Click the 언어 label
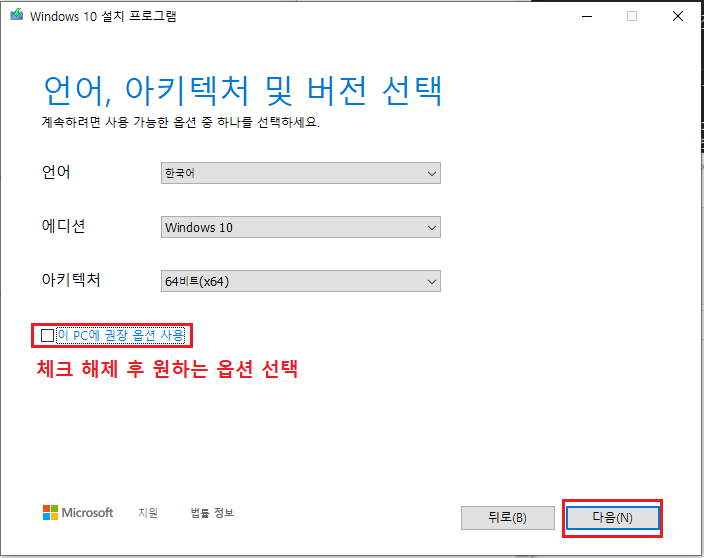The image size is (704, 558). [56, 172]
